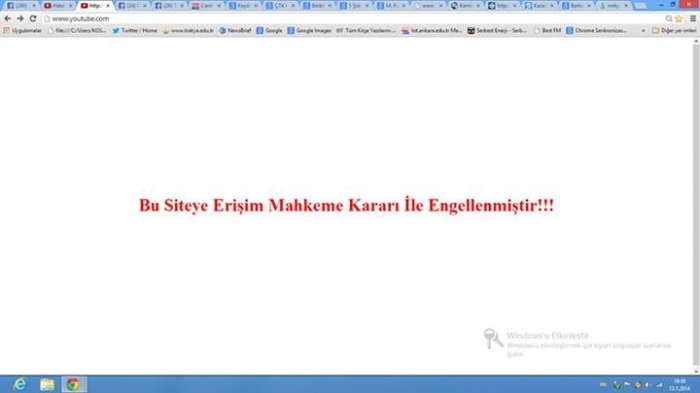Screen dimensions: 700x393
Task: Open the Uygulamalar apps bookmark
Action: 22,31
